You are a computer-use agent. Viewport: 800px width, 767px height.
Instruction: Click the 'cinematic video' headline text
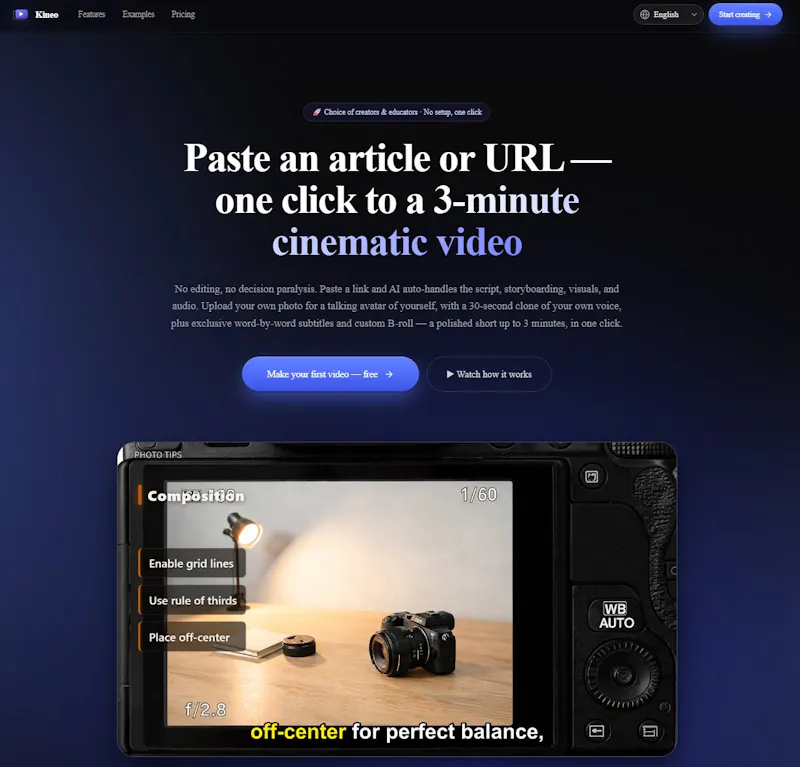(397, 242)
